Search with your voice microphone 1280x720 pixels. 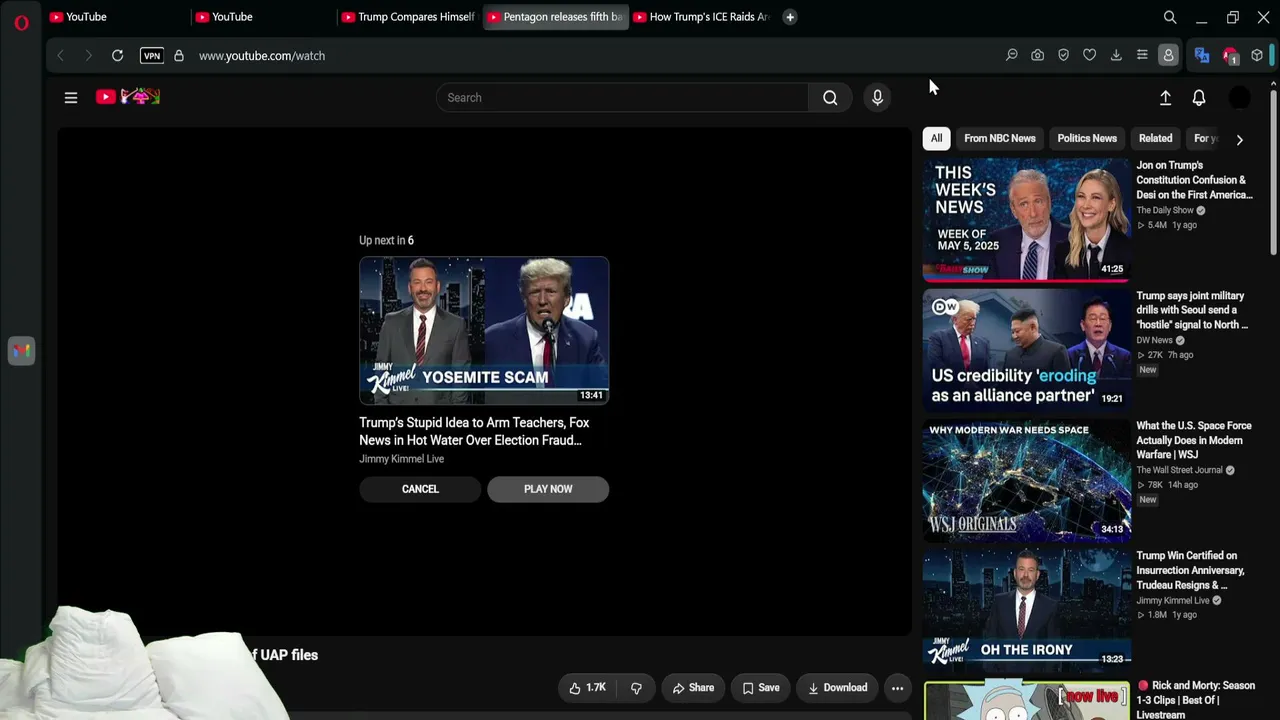(x=877, y=98)
